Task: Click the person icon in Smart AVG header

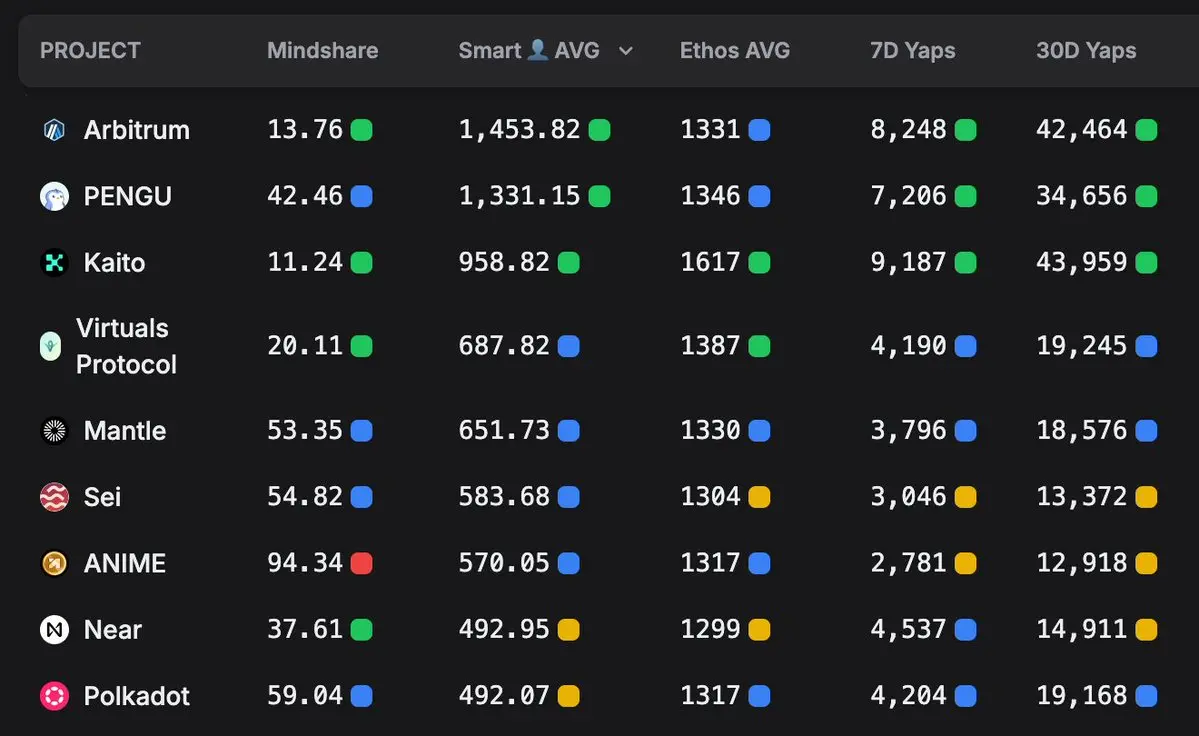Action: point(538,50)
